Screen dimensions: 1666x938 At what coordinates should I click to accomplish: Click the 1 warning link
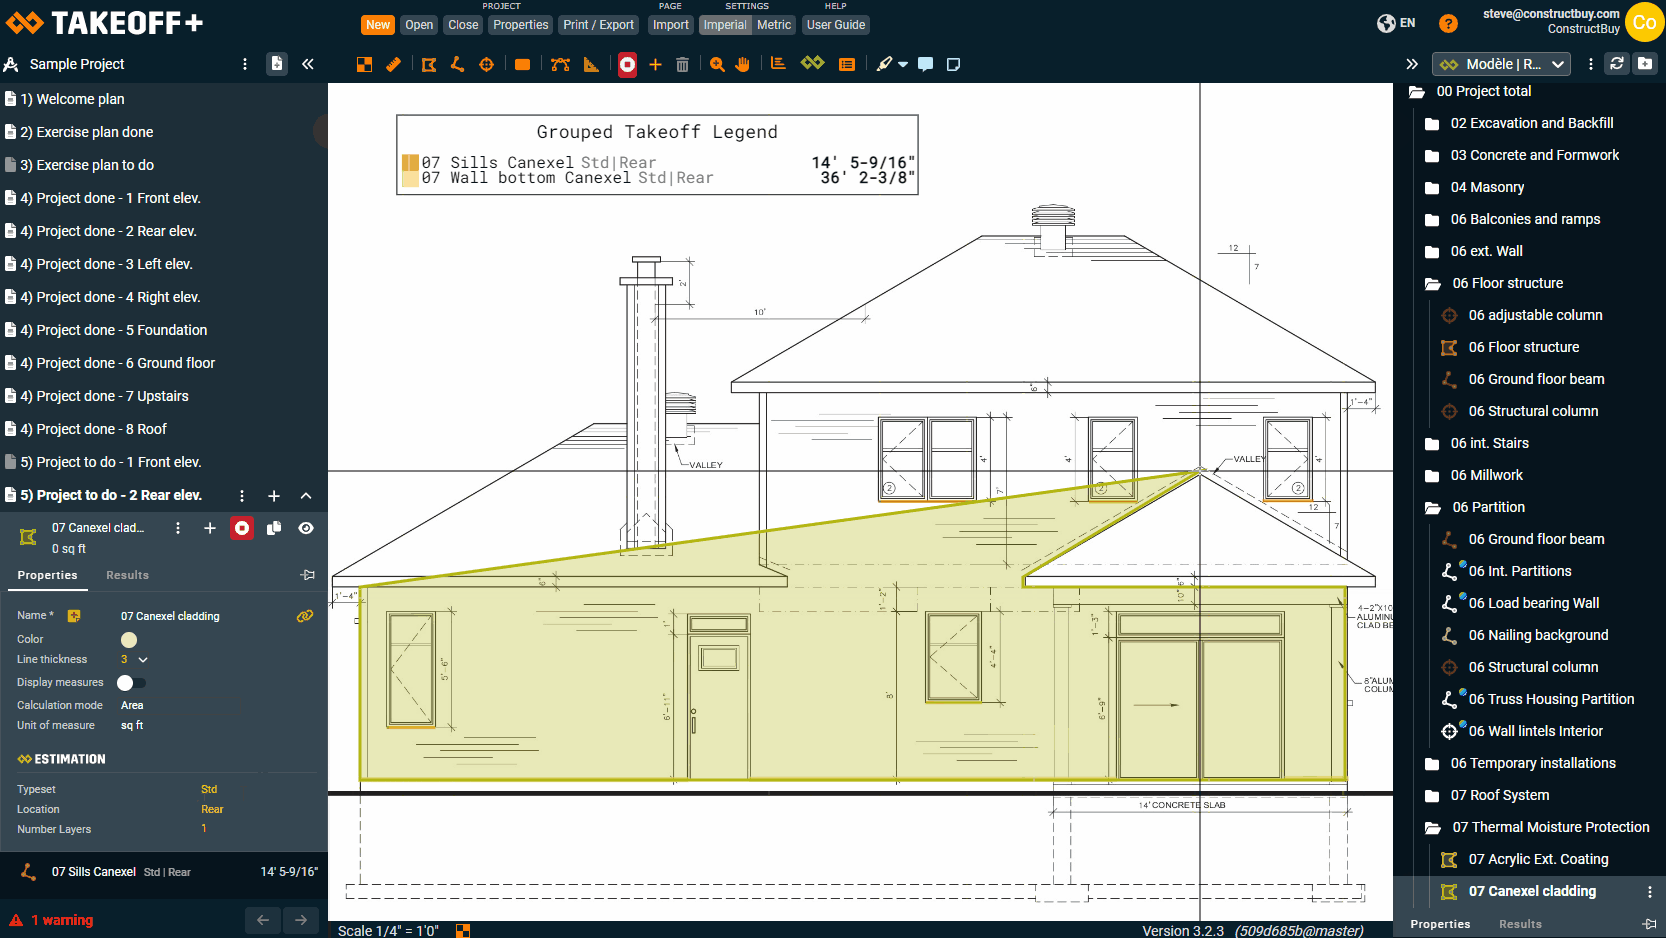[61, 920]
